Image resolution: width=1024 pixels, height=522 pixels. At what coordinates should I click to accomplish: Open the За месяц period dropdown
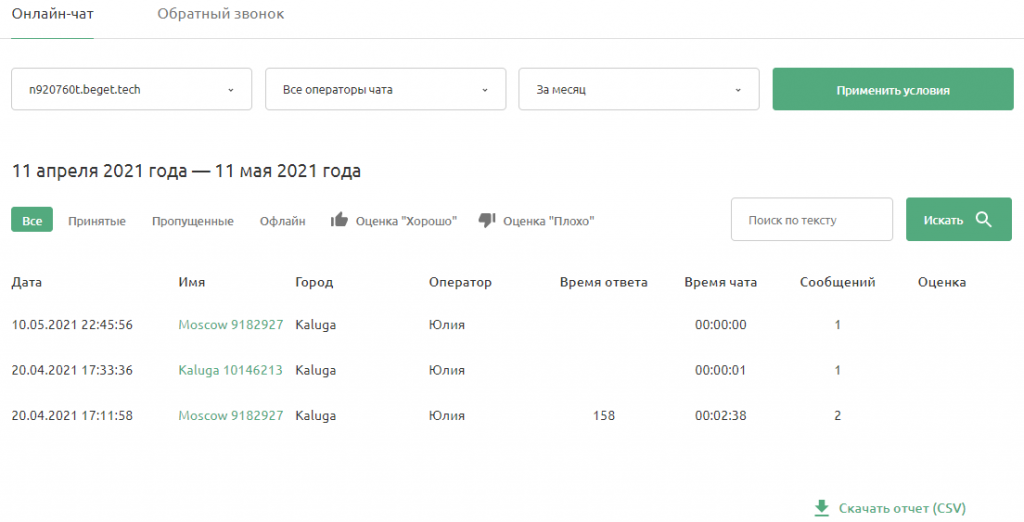(x=639, y=90)
